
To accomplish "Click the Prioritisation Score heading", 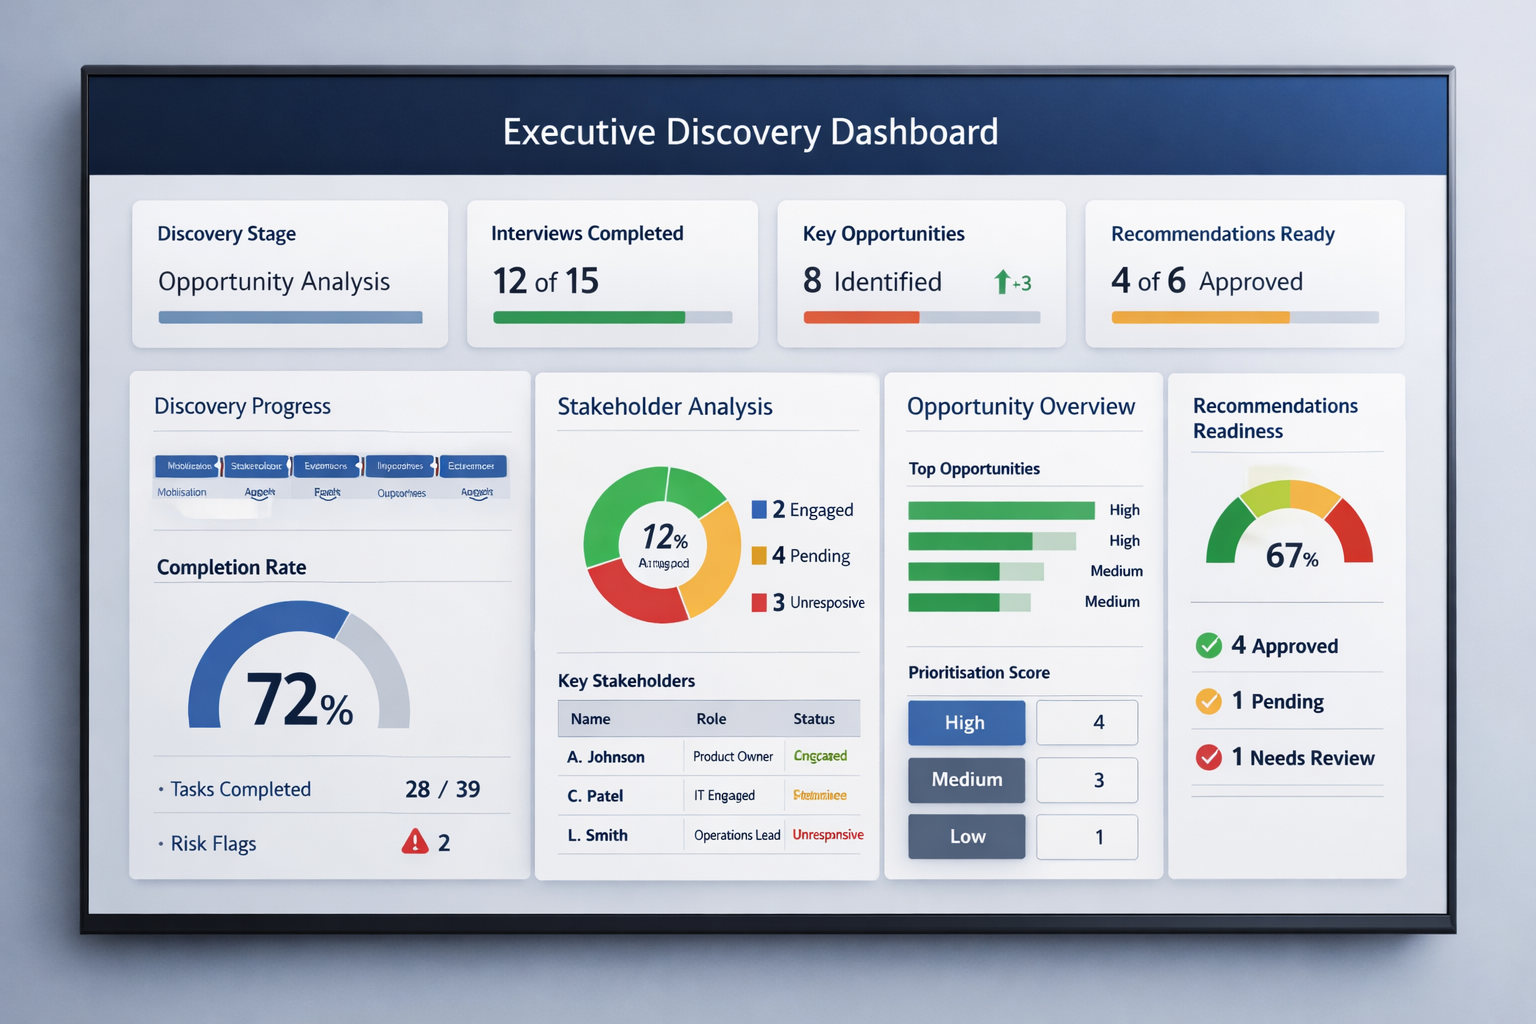I will pyautogui.click(x=979, y=673).
